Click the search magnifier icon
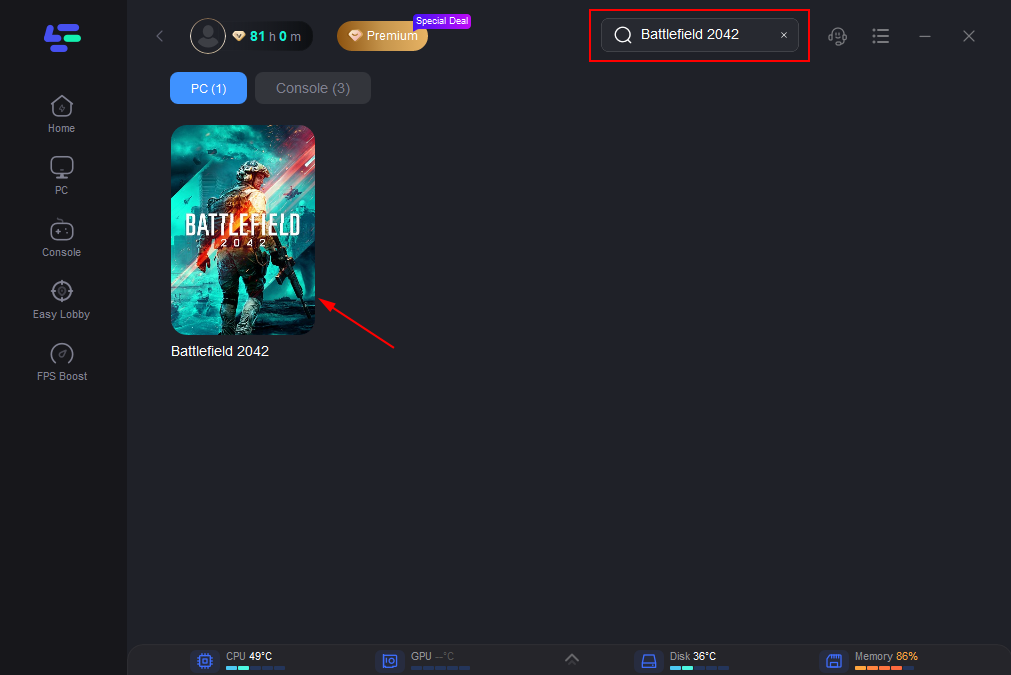The width and height of the screenshot is (1011, 675). click(x=623, y=35)
